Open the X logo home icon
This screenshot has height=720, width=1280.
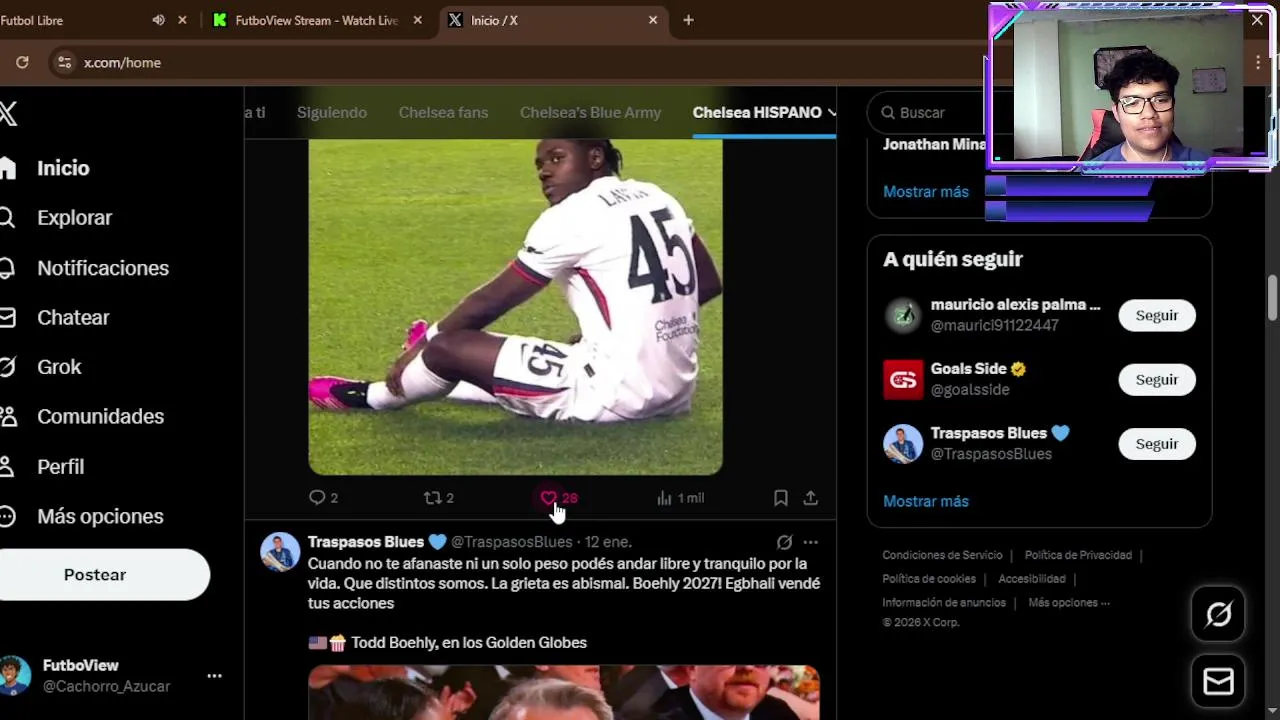(x=8, y=113)
